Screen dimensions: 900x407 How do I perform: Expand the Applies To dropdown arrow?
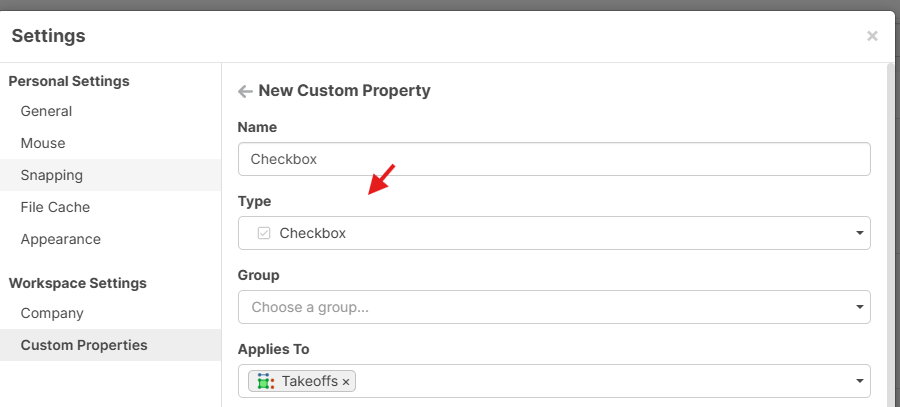tap(859, 381)
